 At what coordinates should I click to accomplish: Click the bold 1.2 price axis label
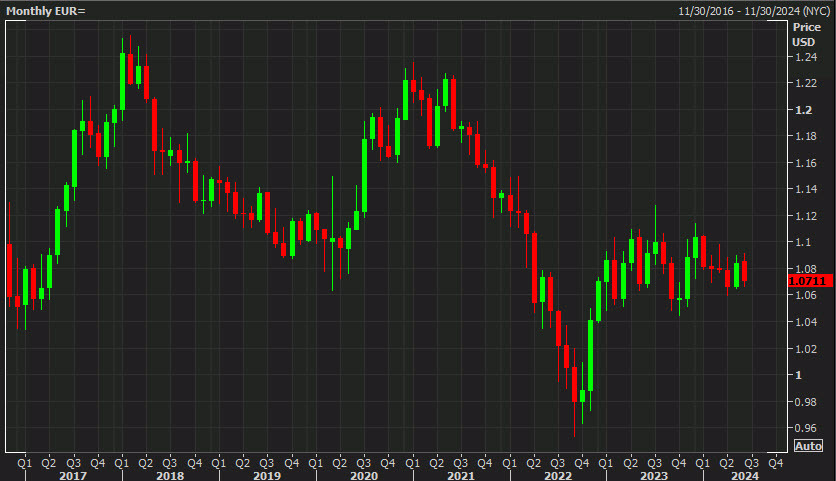(x=803, y=110)
